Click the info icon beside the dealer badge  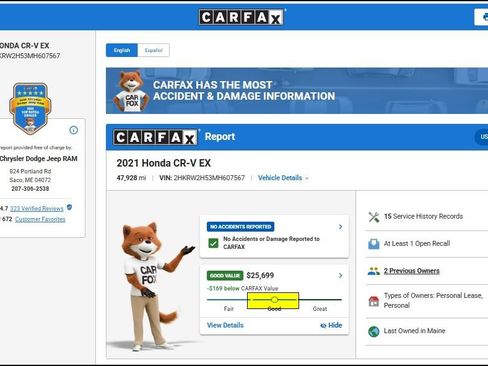coord(74,130)
